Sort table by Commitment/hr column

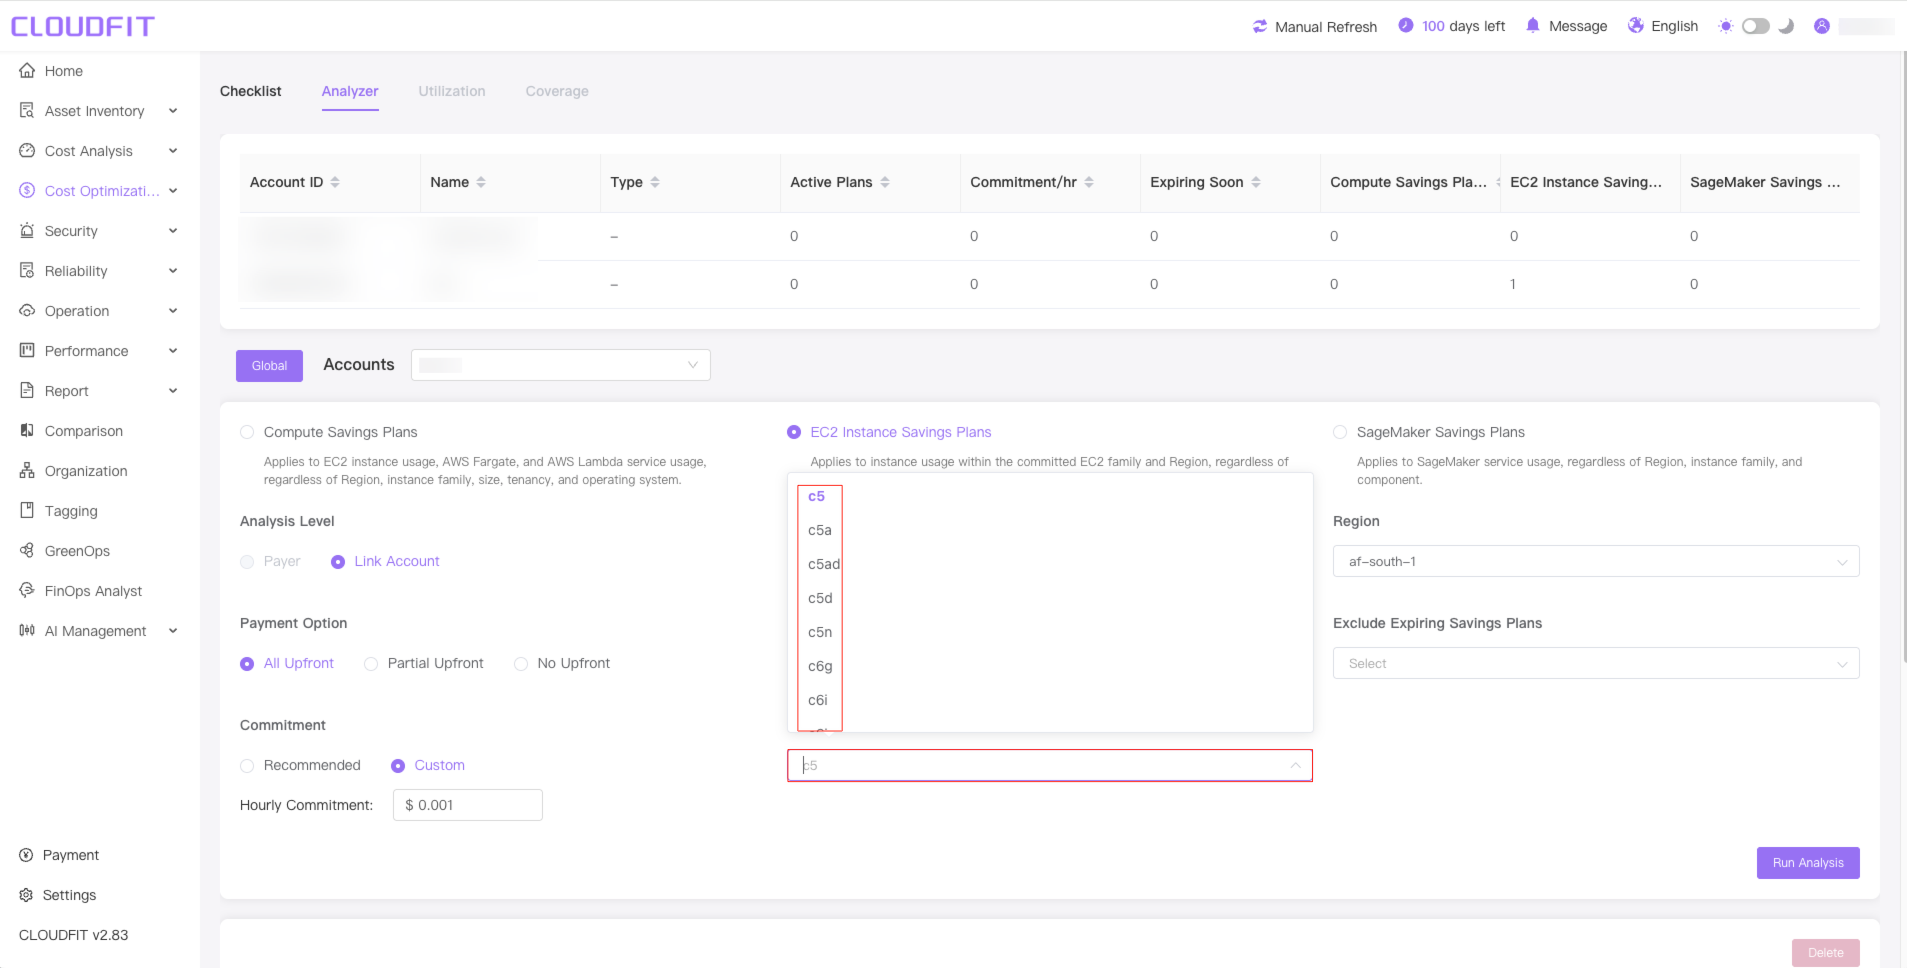[1089, 182]
